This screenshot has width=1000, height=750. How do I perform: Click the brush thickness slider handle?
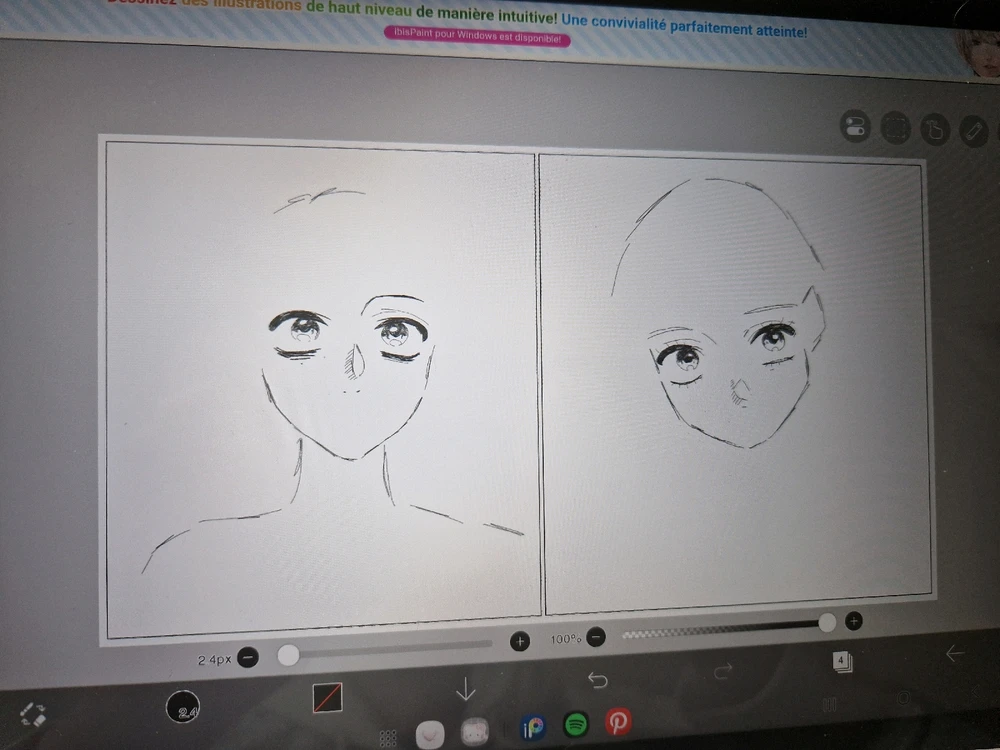[x=288, y=655]
